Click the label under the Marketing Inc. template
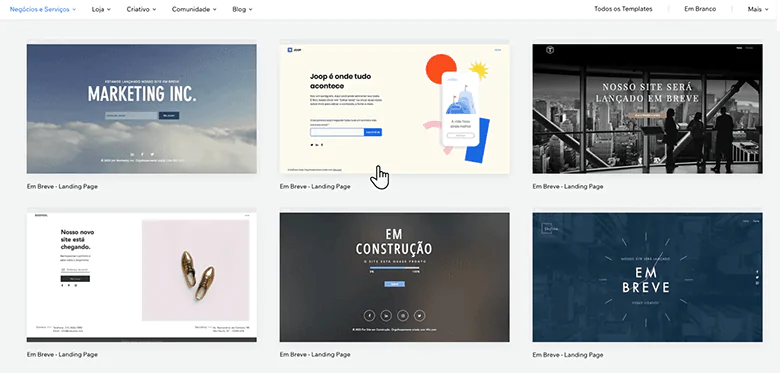The image size is (780, 373). [62, 186]
